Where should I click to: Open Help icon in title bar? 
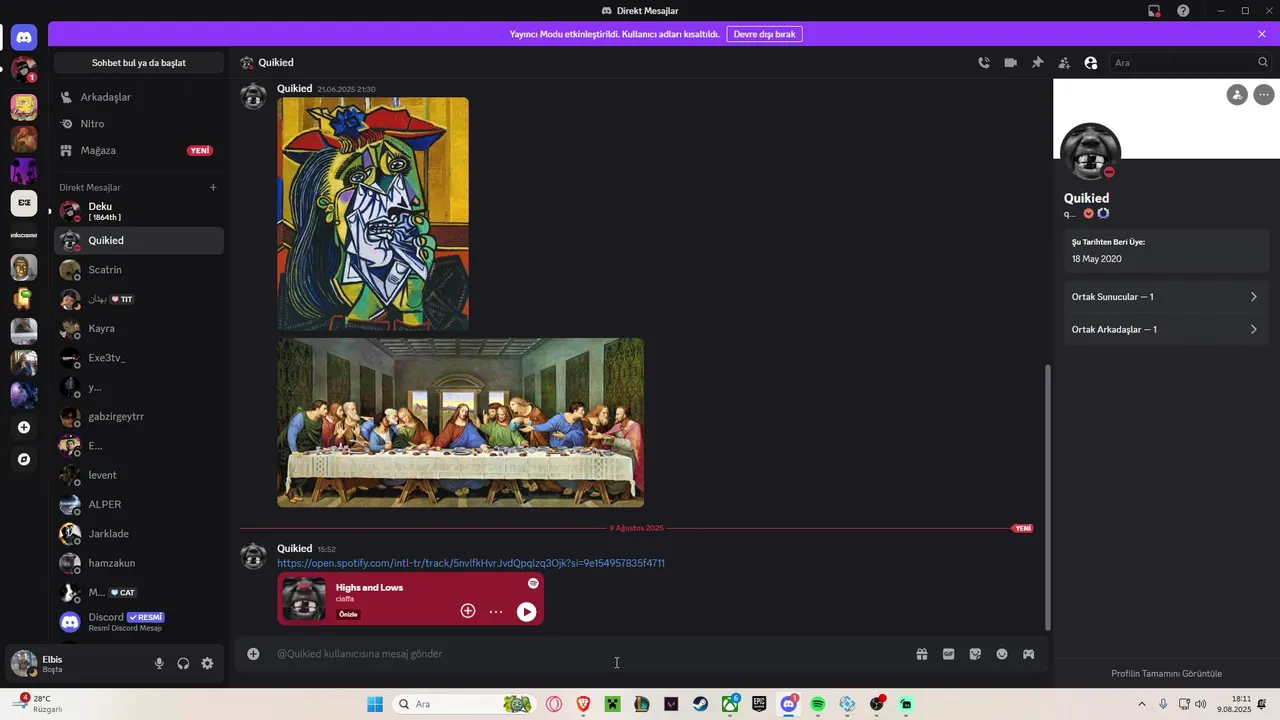(x=1183, y=11)
